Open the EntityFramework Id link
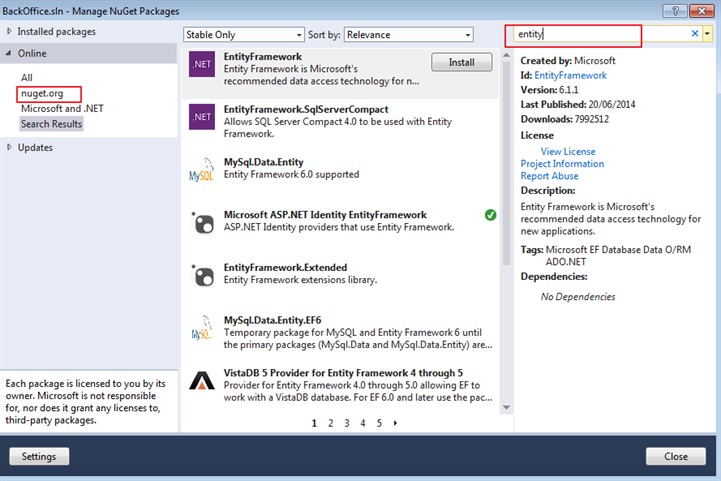721x481 pixels. (x=571, y=75)
